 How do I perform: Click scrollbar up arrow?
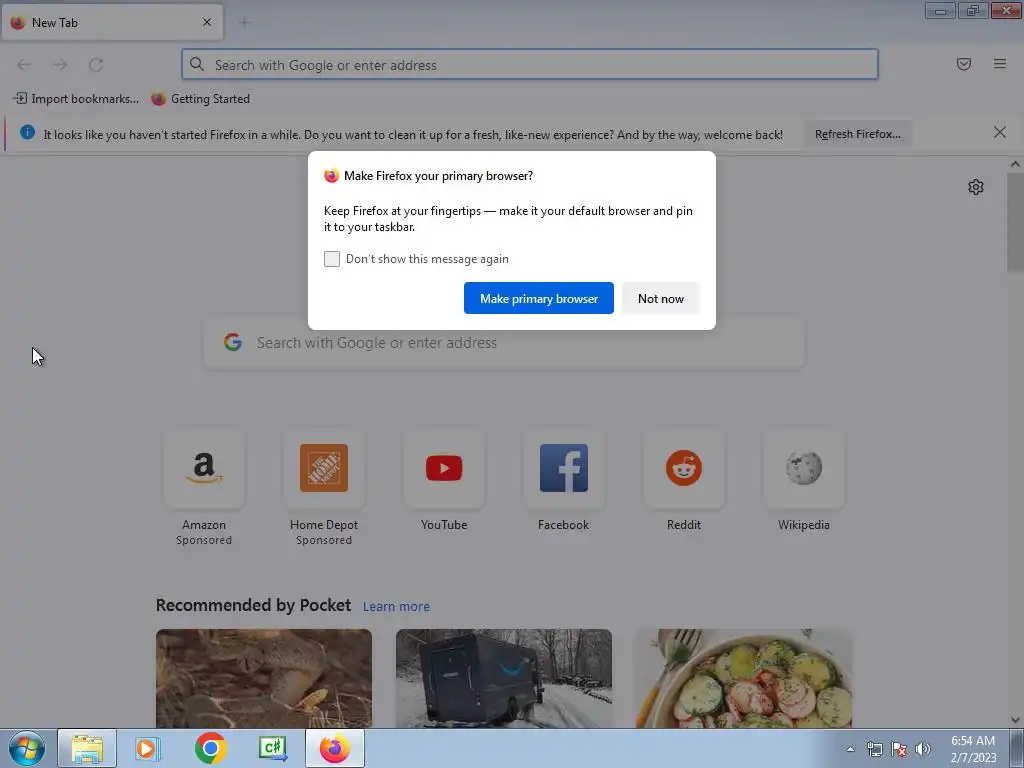point(1015,165)
